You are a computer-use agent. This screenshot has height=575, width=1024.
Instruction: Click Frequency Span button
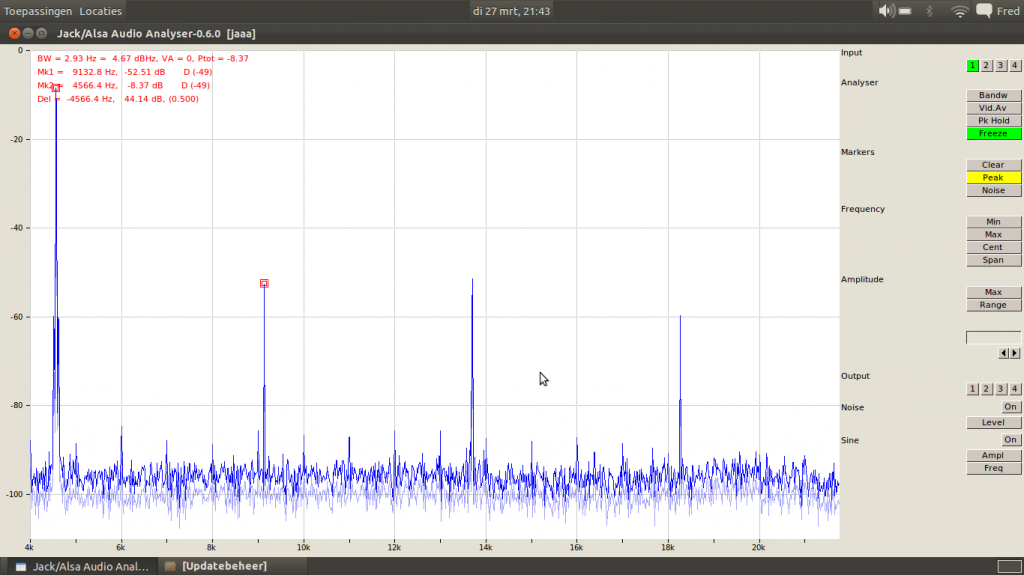pyautogui.click(x=993, y=260)
